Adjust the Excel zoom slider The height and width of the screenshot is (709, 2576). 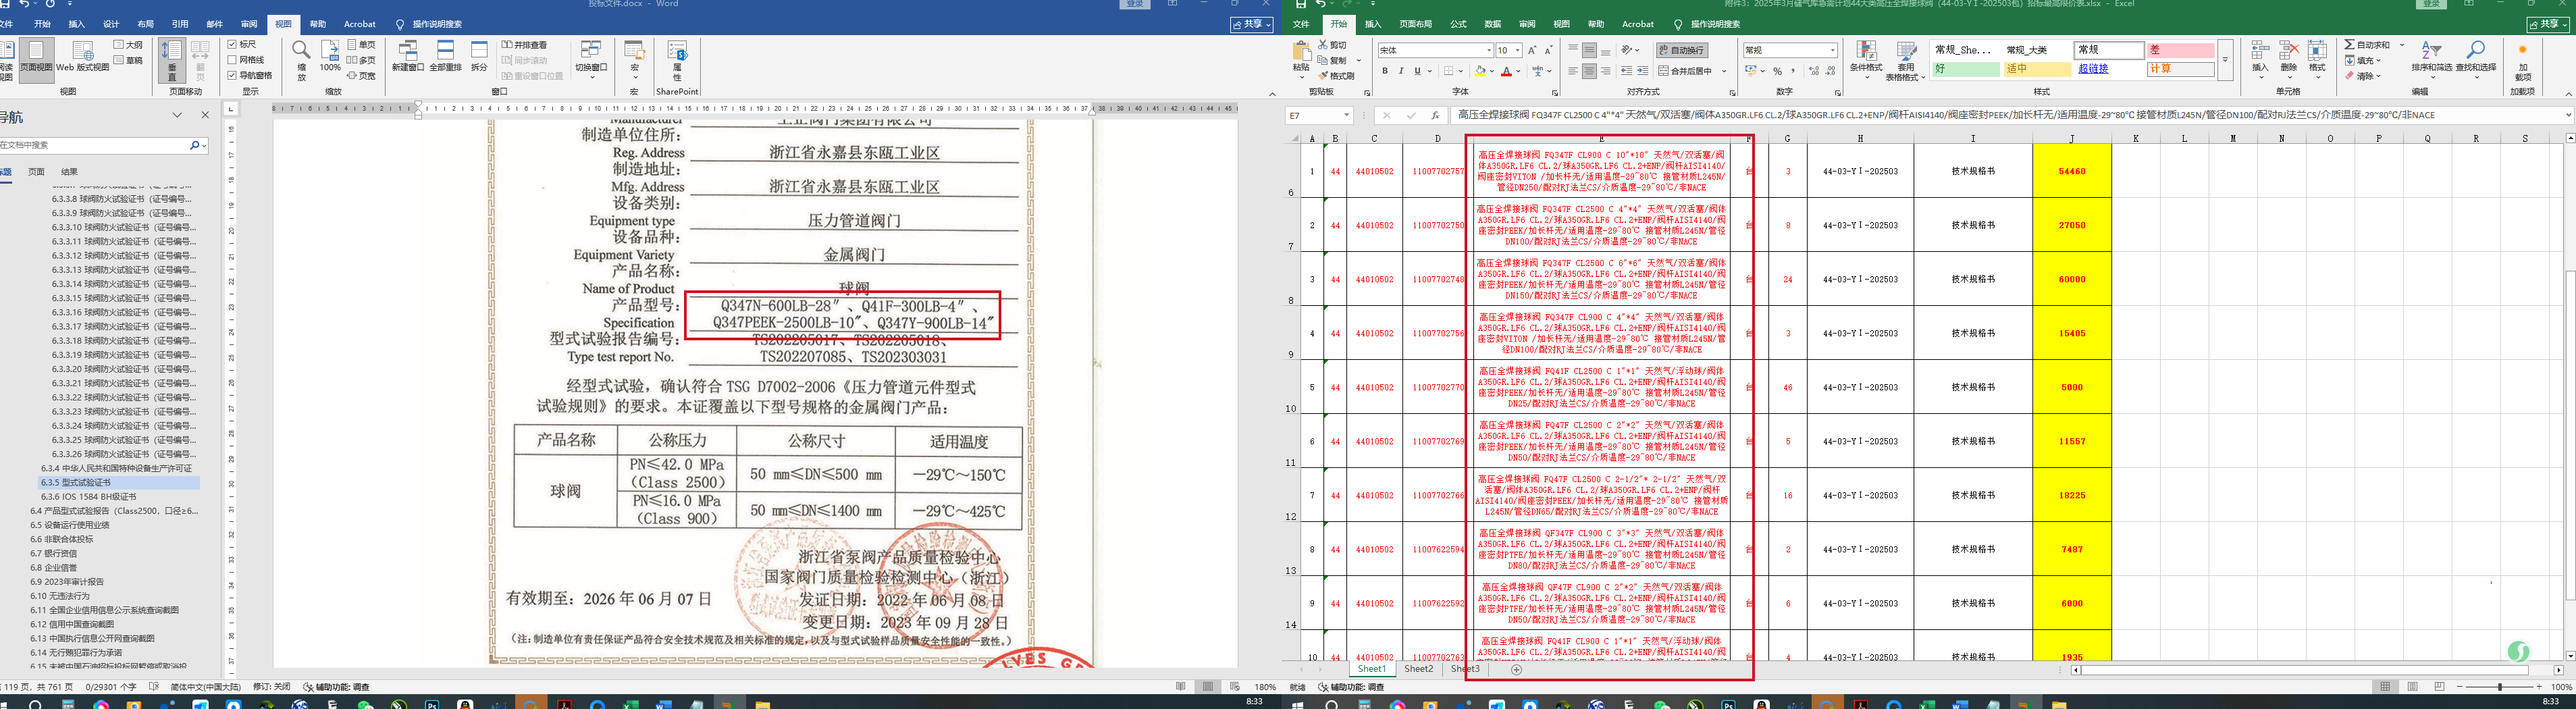pos(2500,687)
